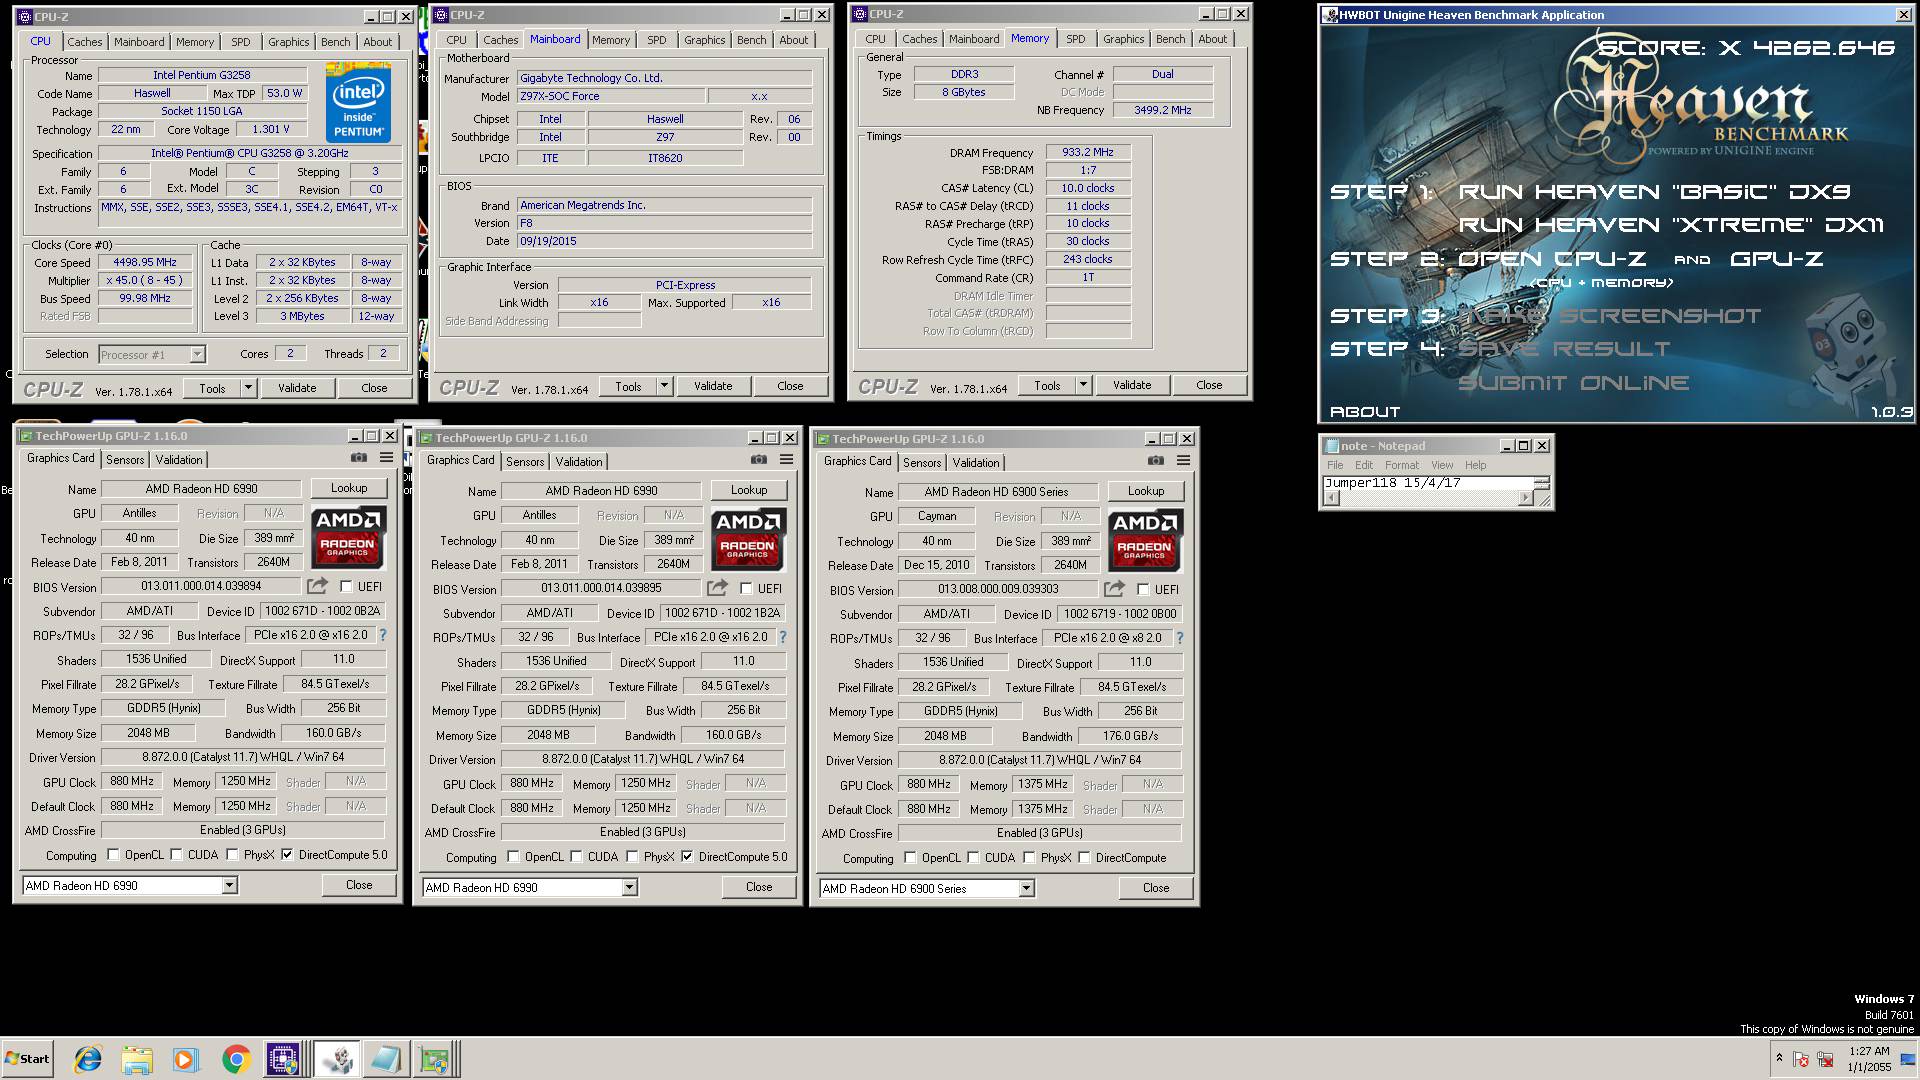Screen dimensions: 1920x1080
Task: Click camera screenshot icon in first GPU-Z window
Action: tap(358, 458)
